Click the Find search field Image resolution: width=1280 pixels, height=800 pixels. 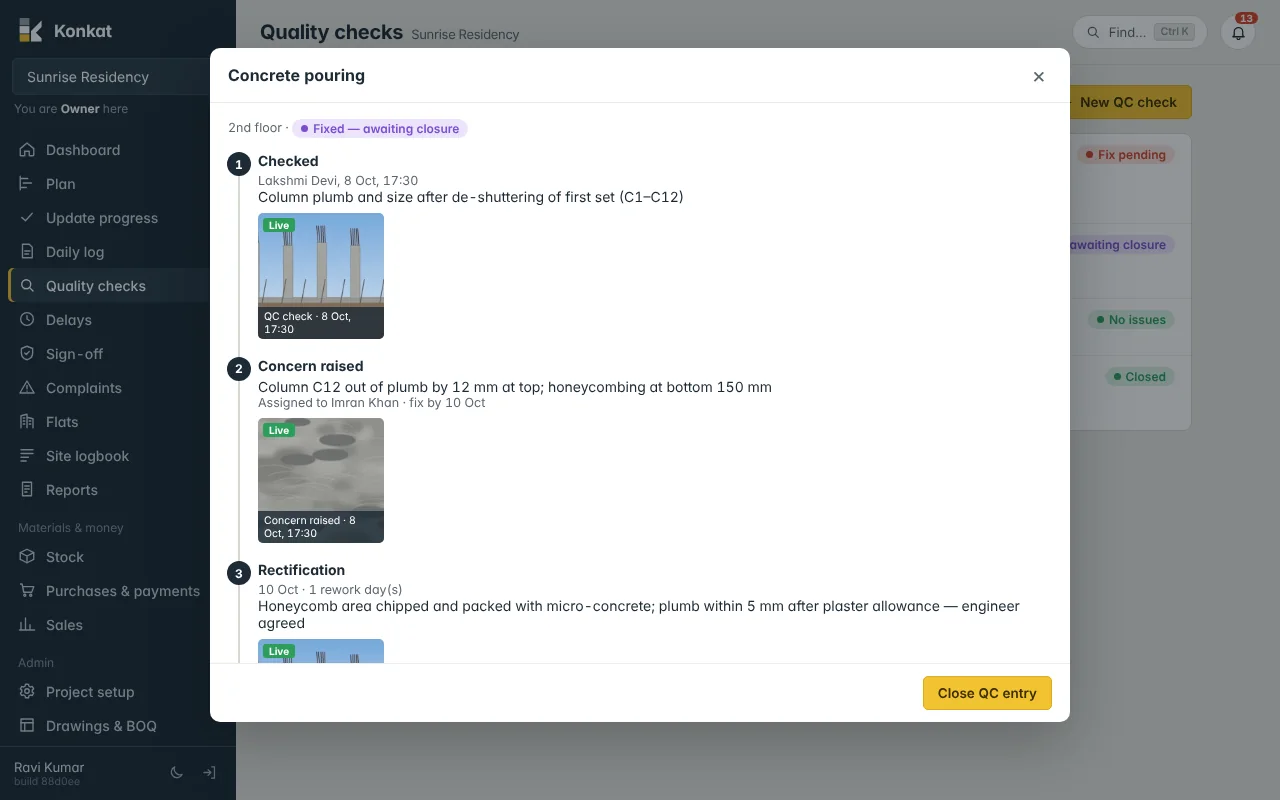coord(1140,32)
